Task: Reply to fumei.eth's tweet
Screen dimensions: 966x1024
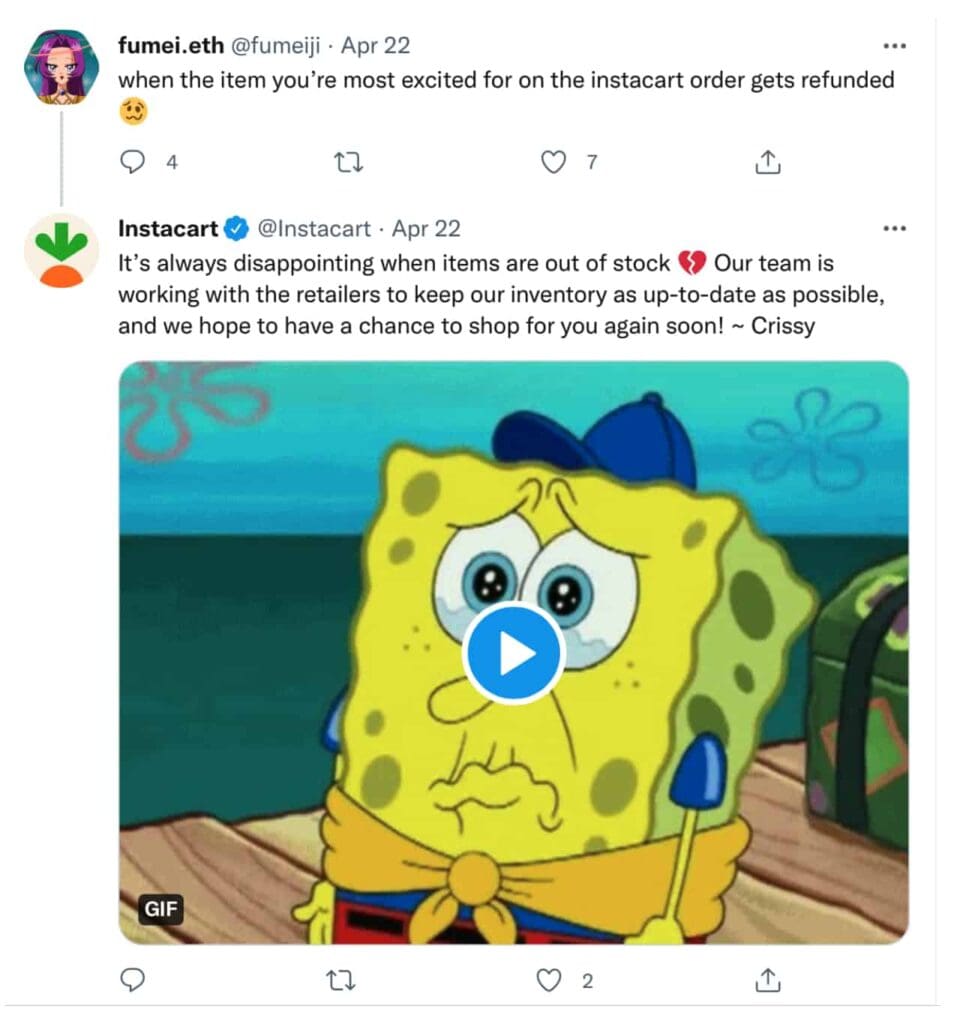Action: click(133, 162)
